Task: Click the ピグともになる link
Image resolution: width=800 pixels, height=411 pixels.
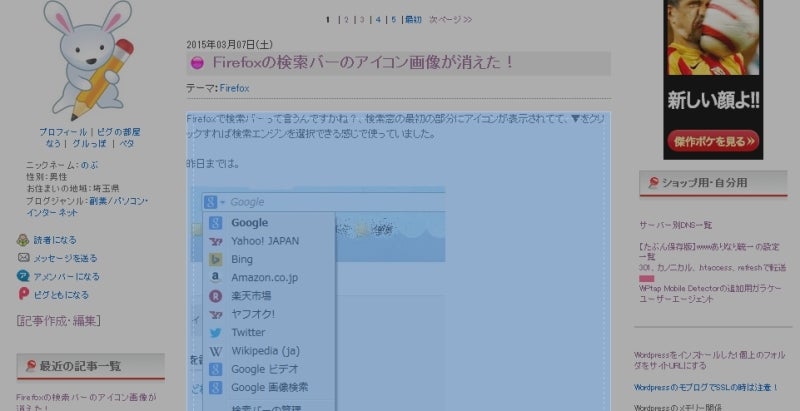Action: [61, 295]
